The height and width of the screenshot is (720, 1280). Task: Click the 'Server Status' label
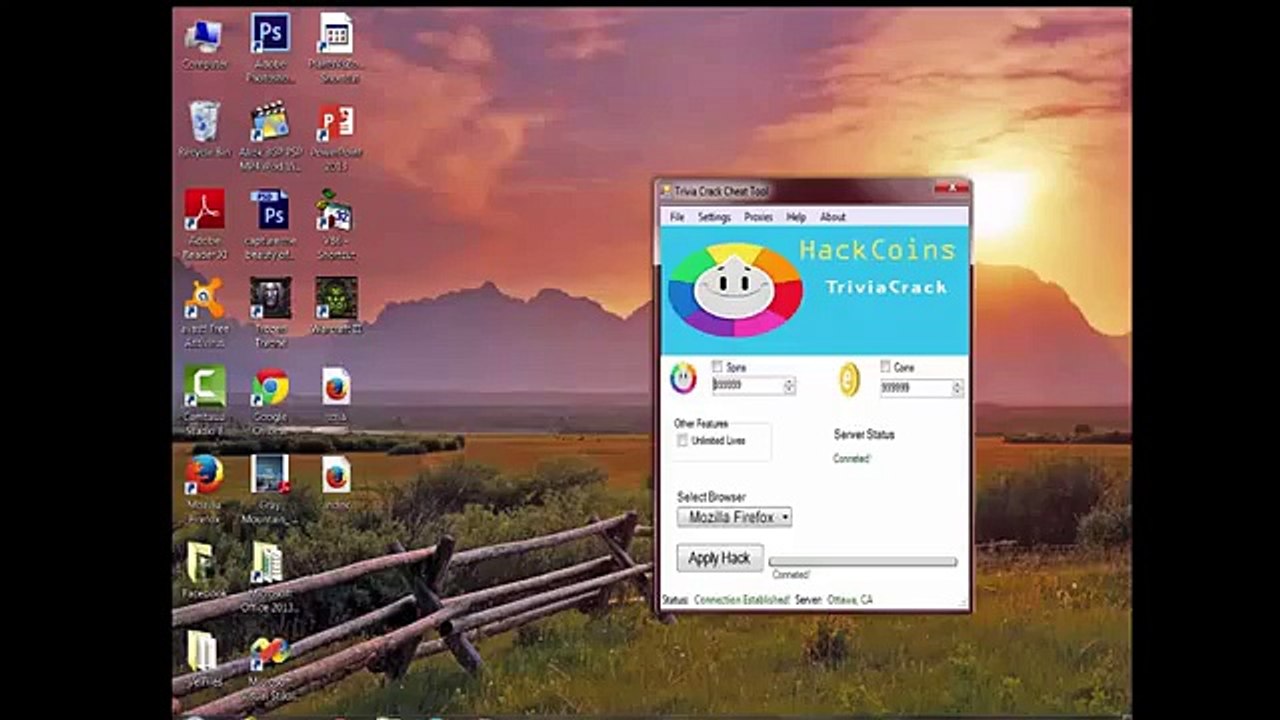click(x=864, y=435)
